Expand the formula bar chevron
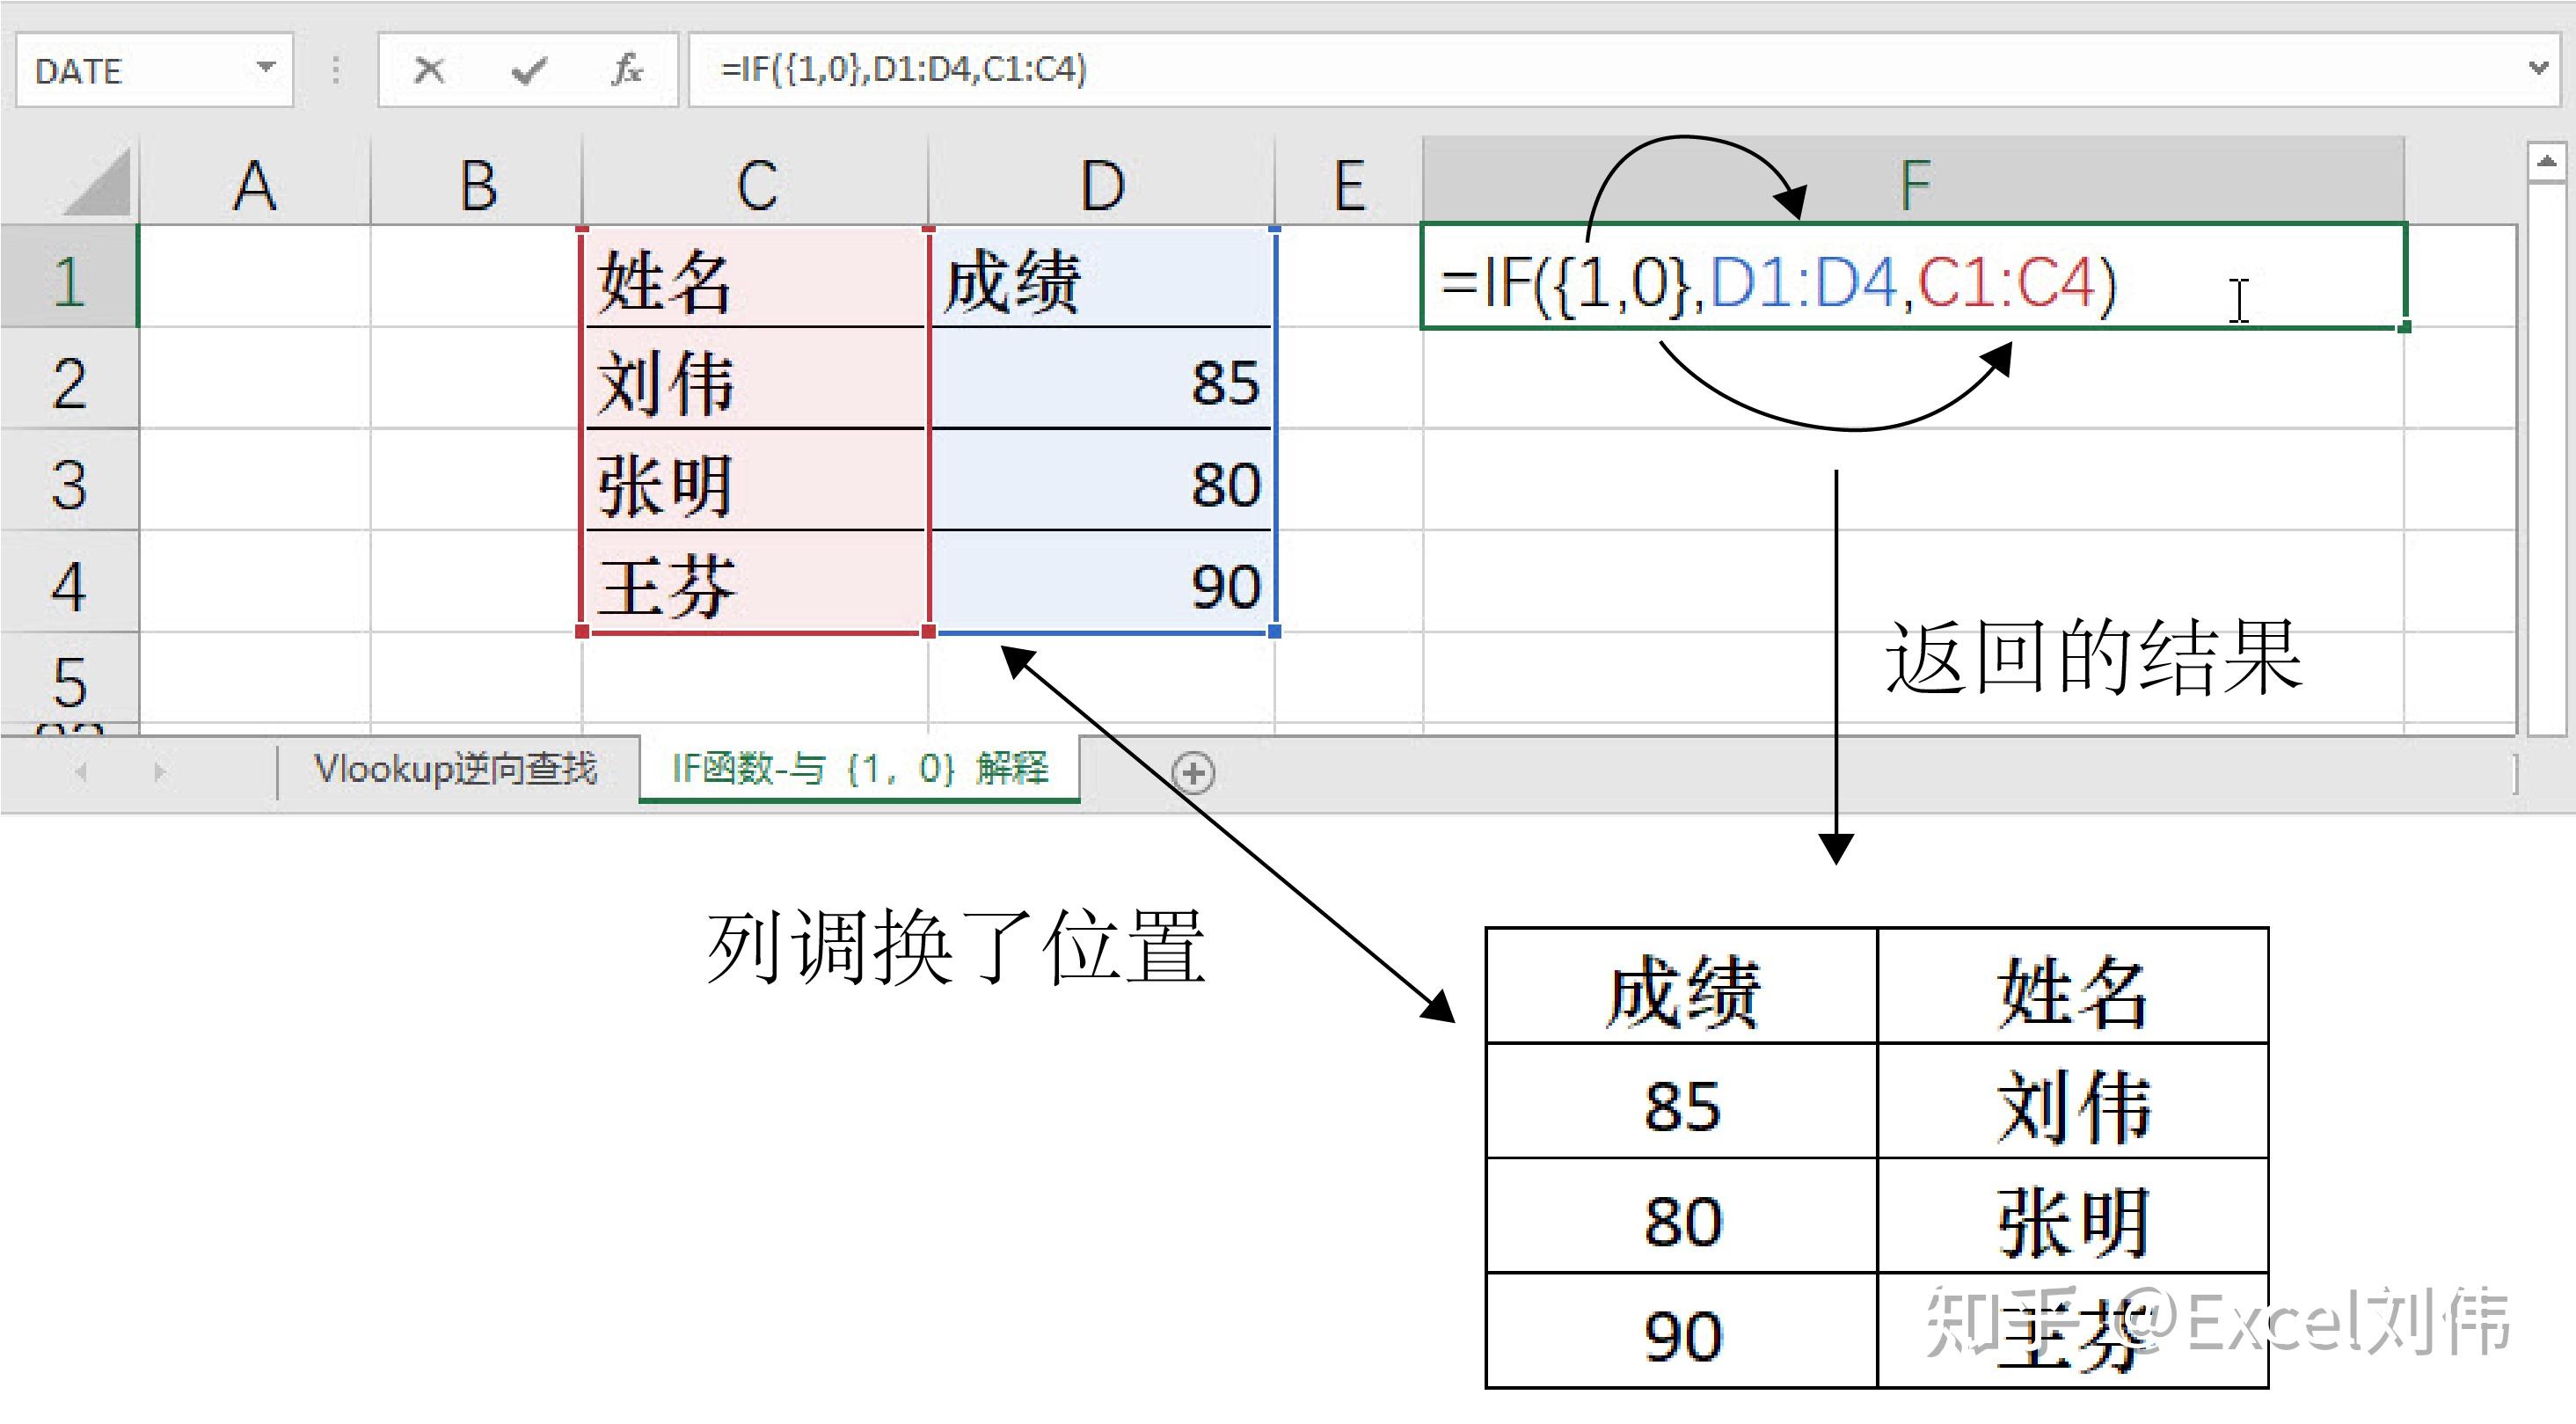The height and width of the screenshot is (1424, 2576). click(2538, 68)
